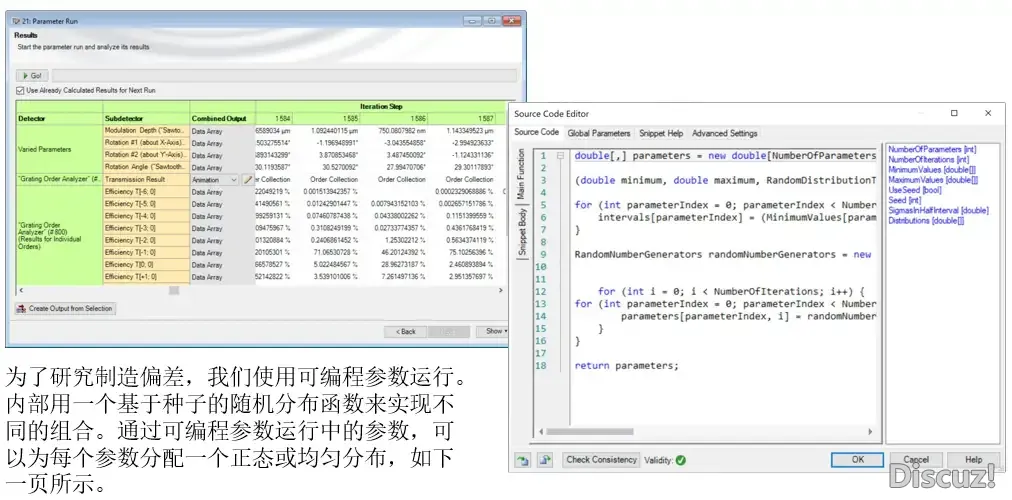
Task: Select the Efficiency T[-1; 0] row
Action: tap(146, 253)
